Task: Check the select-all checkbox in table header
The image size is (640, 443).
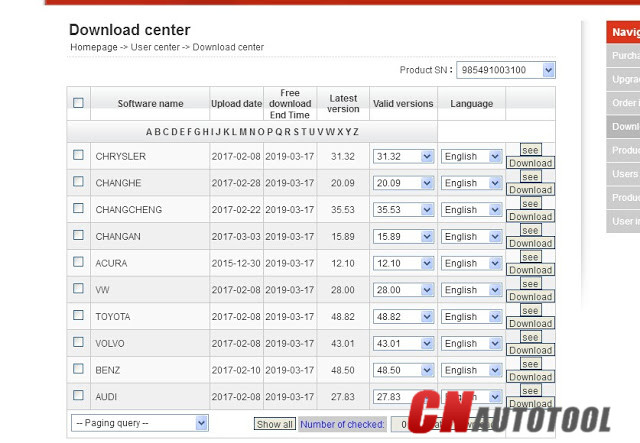Action: click(78, 102)
